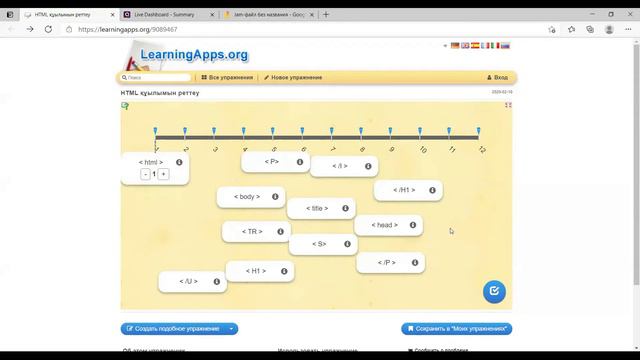
Task: Click timeline pin number 3
Action: coord(214,131)
